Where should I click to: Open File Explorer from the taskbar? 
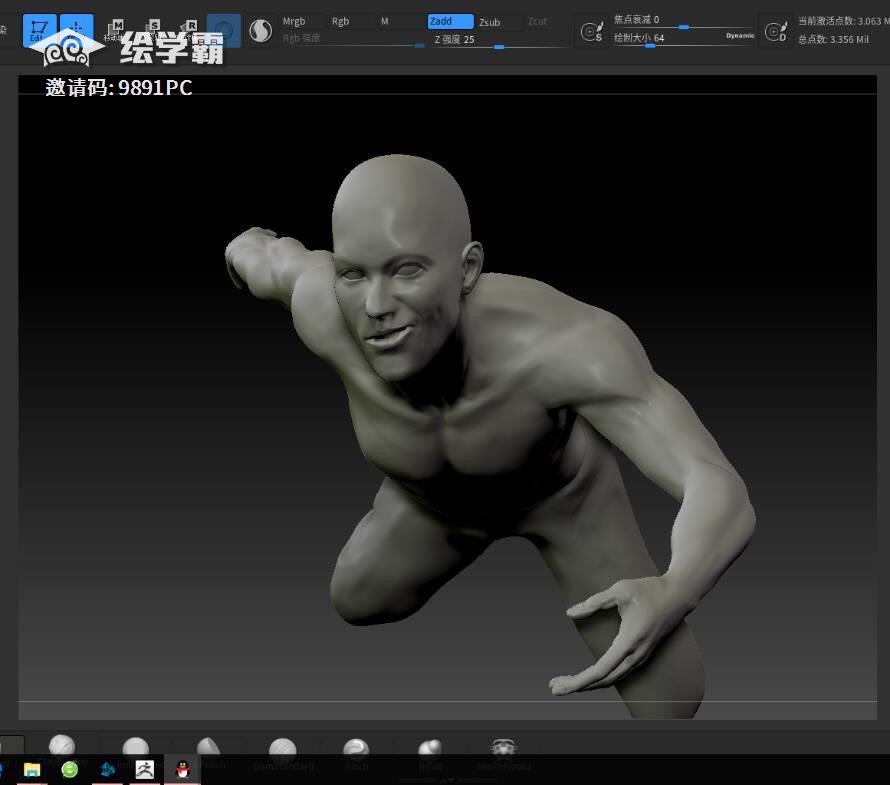point(32,769)
